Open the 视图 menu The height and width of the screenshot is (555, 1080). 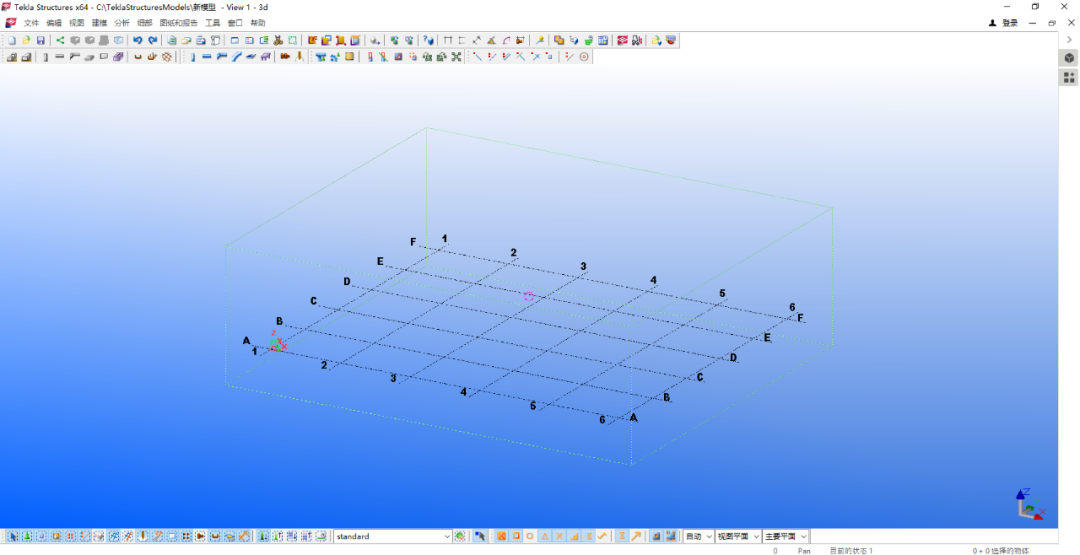[x=76, y=23]
